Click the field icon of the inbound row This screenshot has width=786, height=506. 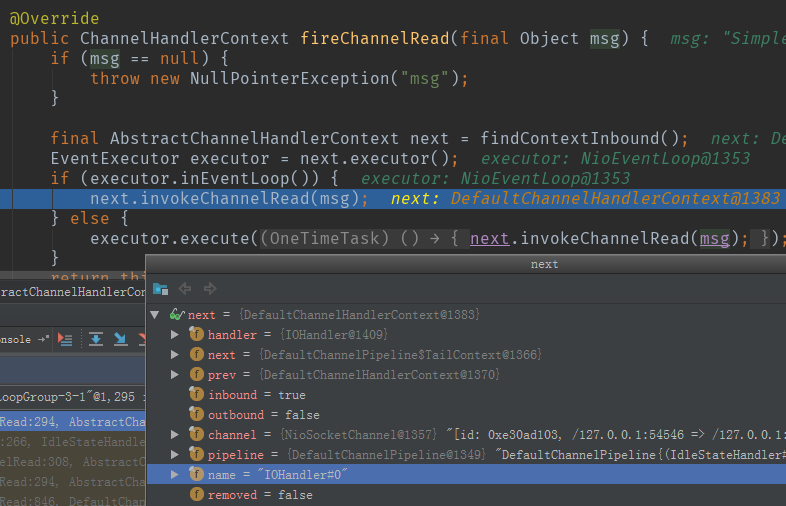pos(196,394)
